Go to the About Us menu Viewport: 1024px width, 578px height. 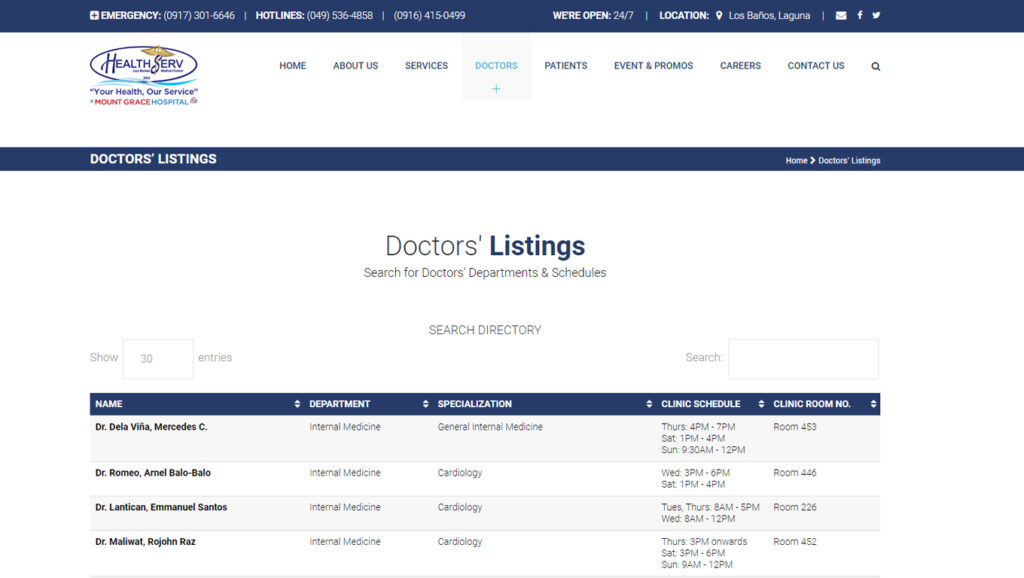[x=355, y=66]
